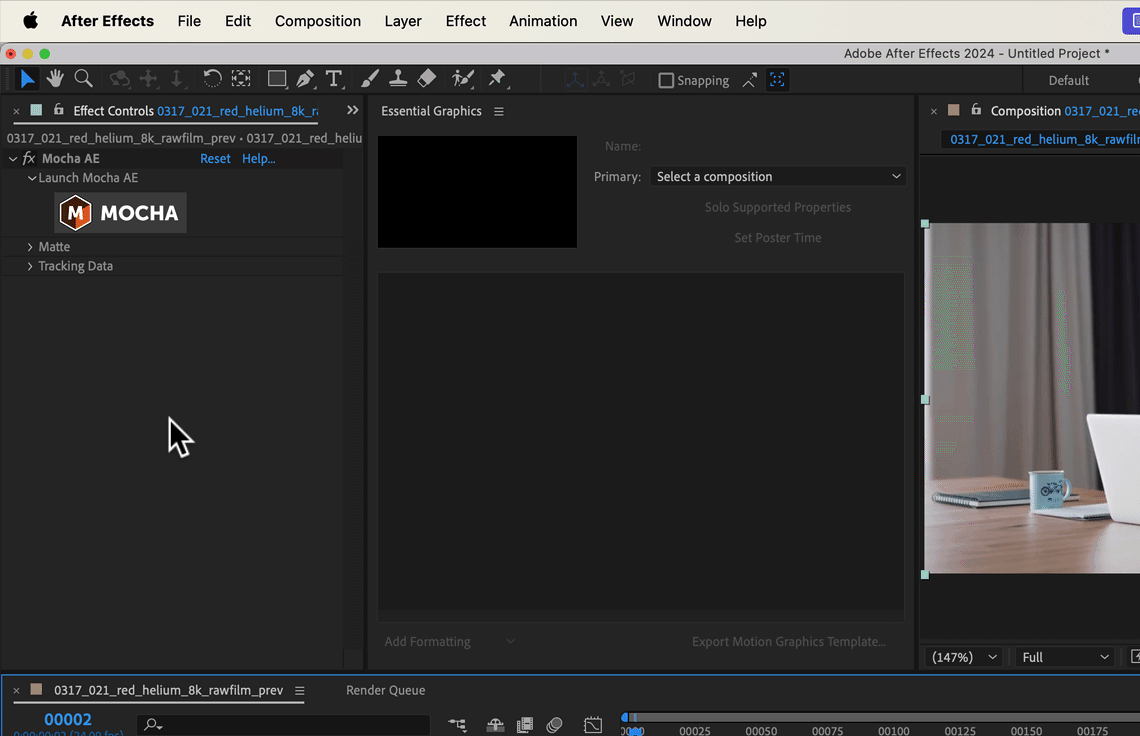Click the composition mini-flowchart icon
This screenshot has height=736, width=1140.
tap(457, 724)
